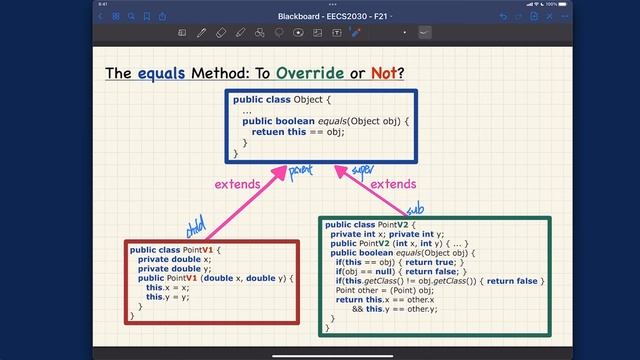Click the line "retuen this == obj;"
This screenshot has width=640, height=360.
[298, 132]
